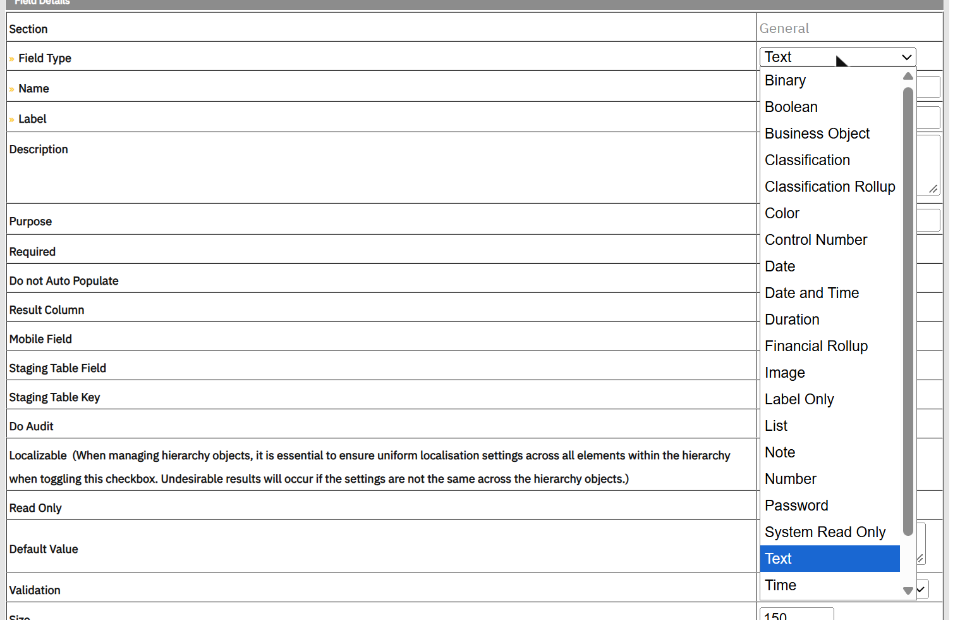The height and width of the screenshot is (620, 960).
Task: Click the Staging Table Key label
Action: click(x=54, y=397)
